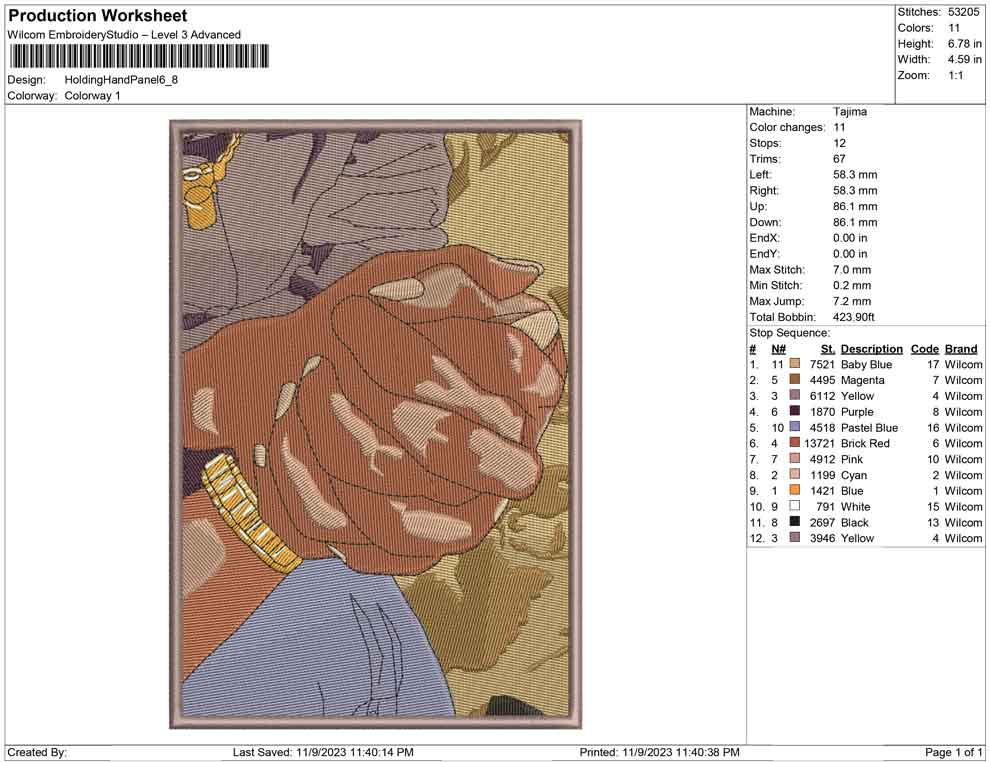The width and height of the screenshot is (990, 762).
Task: Click the 'Printed: 11/9/2023 11:40:38 PM' text
Action: click(x=659, y=752)
